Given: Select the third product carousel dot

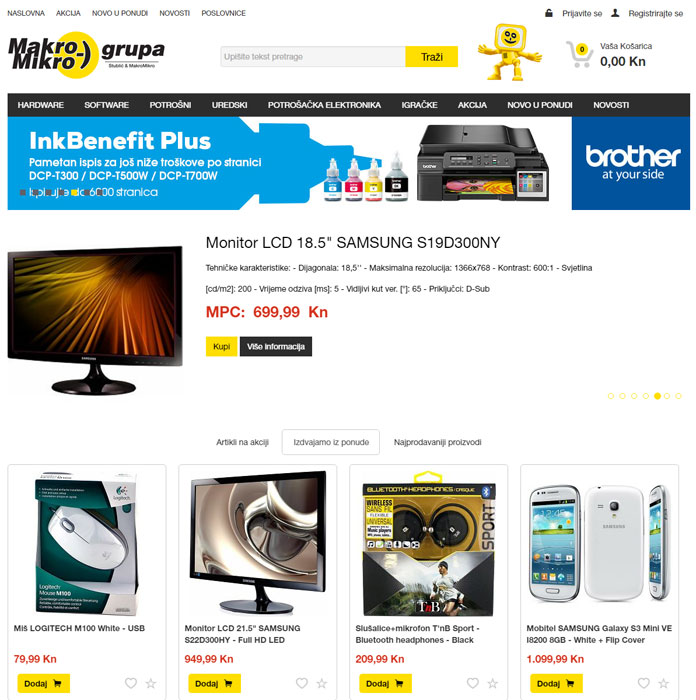Looking at the screenshot, I should coord(634,396).
